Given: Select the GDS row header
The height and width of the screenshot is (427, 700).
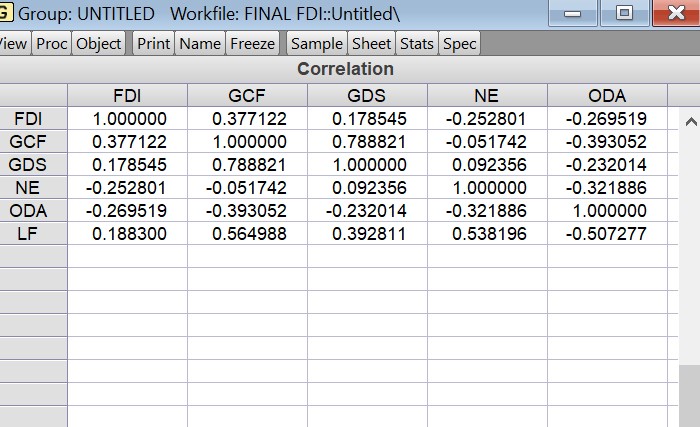Looking at the screenshot, I should click(27, 164).
